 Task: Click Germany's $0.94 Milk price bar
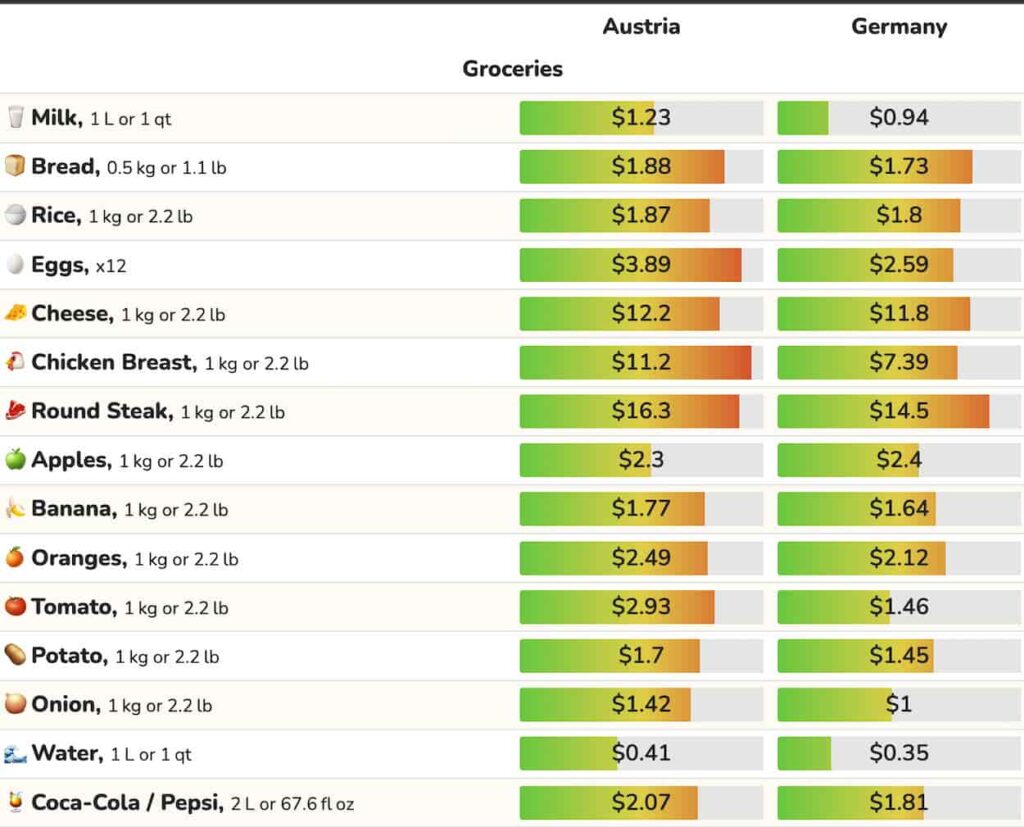(x=898, y=118)
